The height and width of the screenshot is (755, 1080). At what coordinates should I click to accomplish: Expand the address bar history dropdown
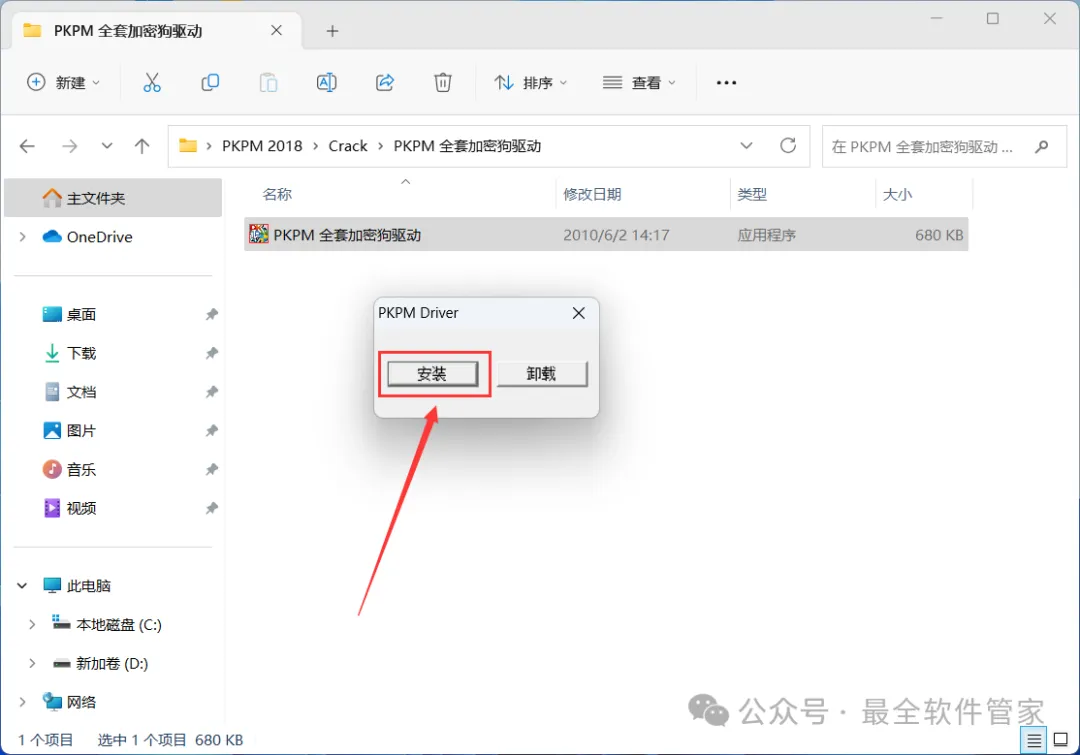[746, 146]
